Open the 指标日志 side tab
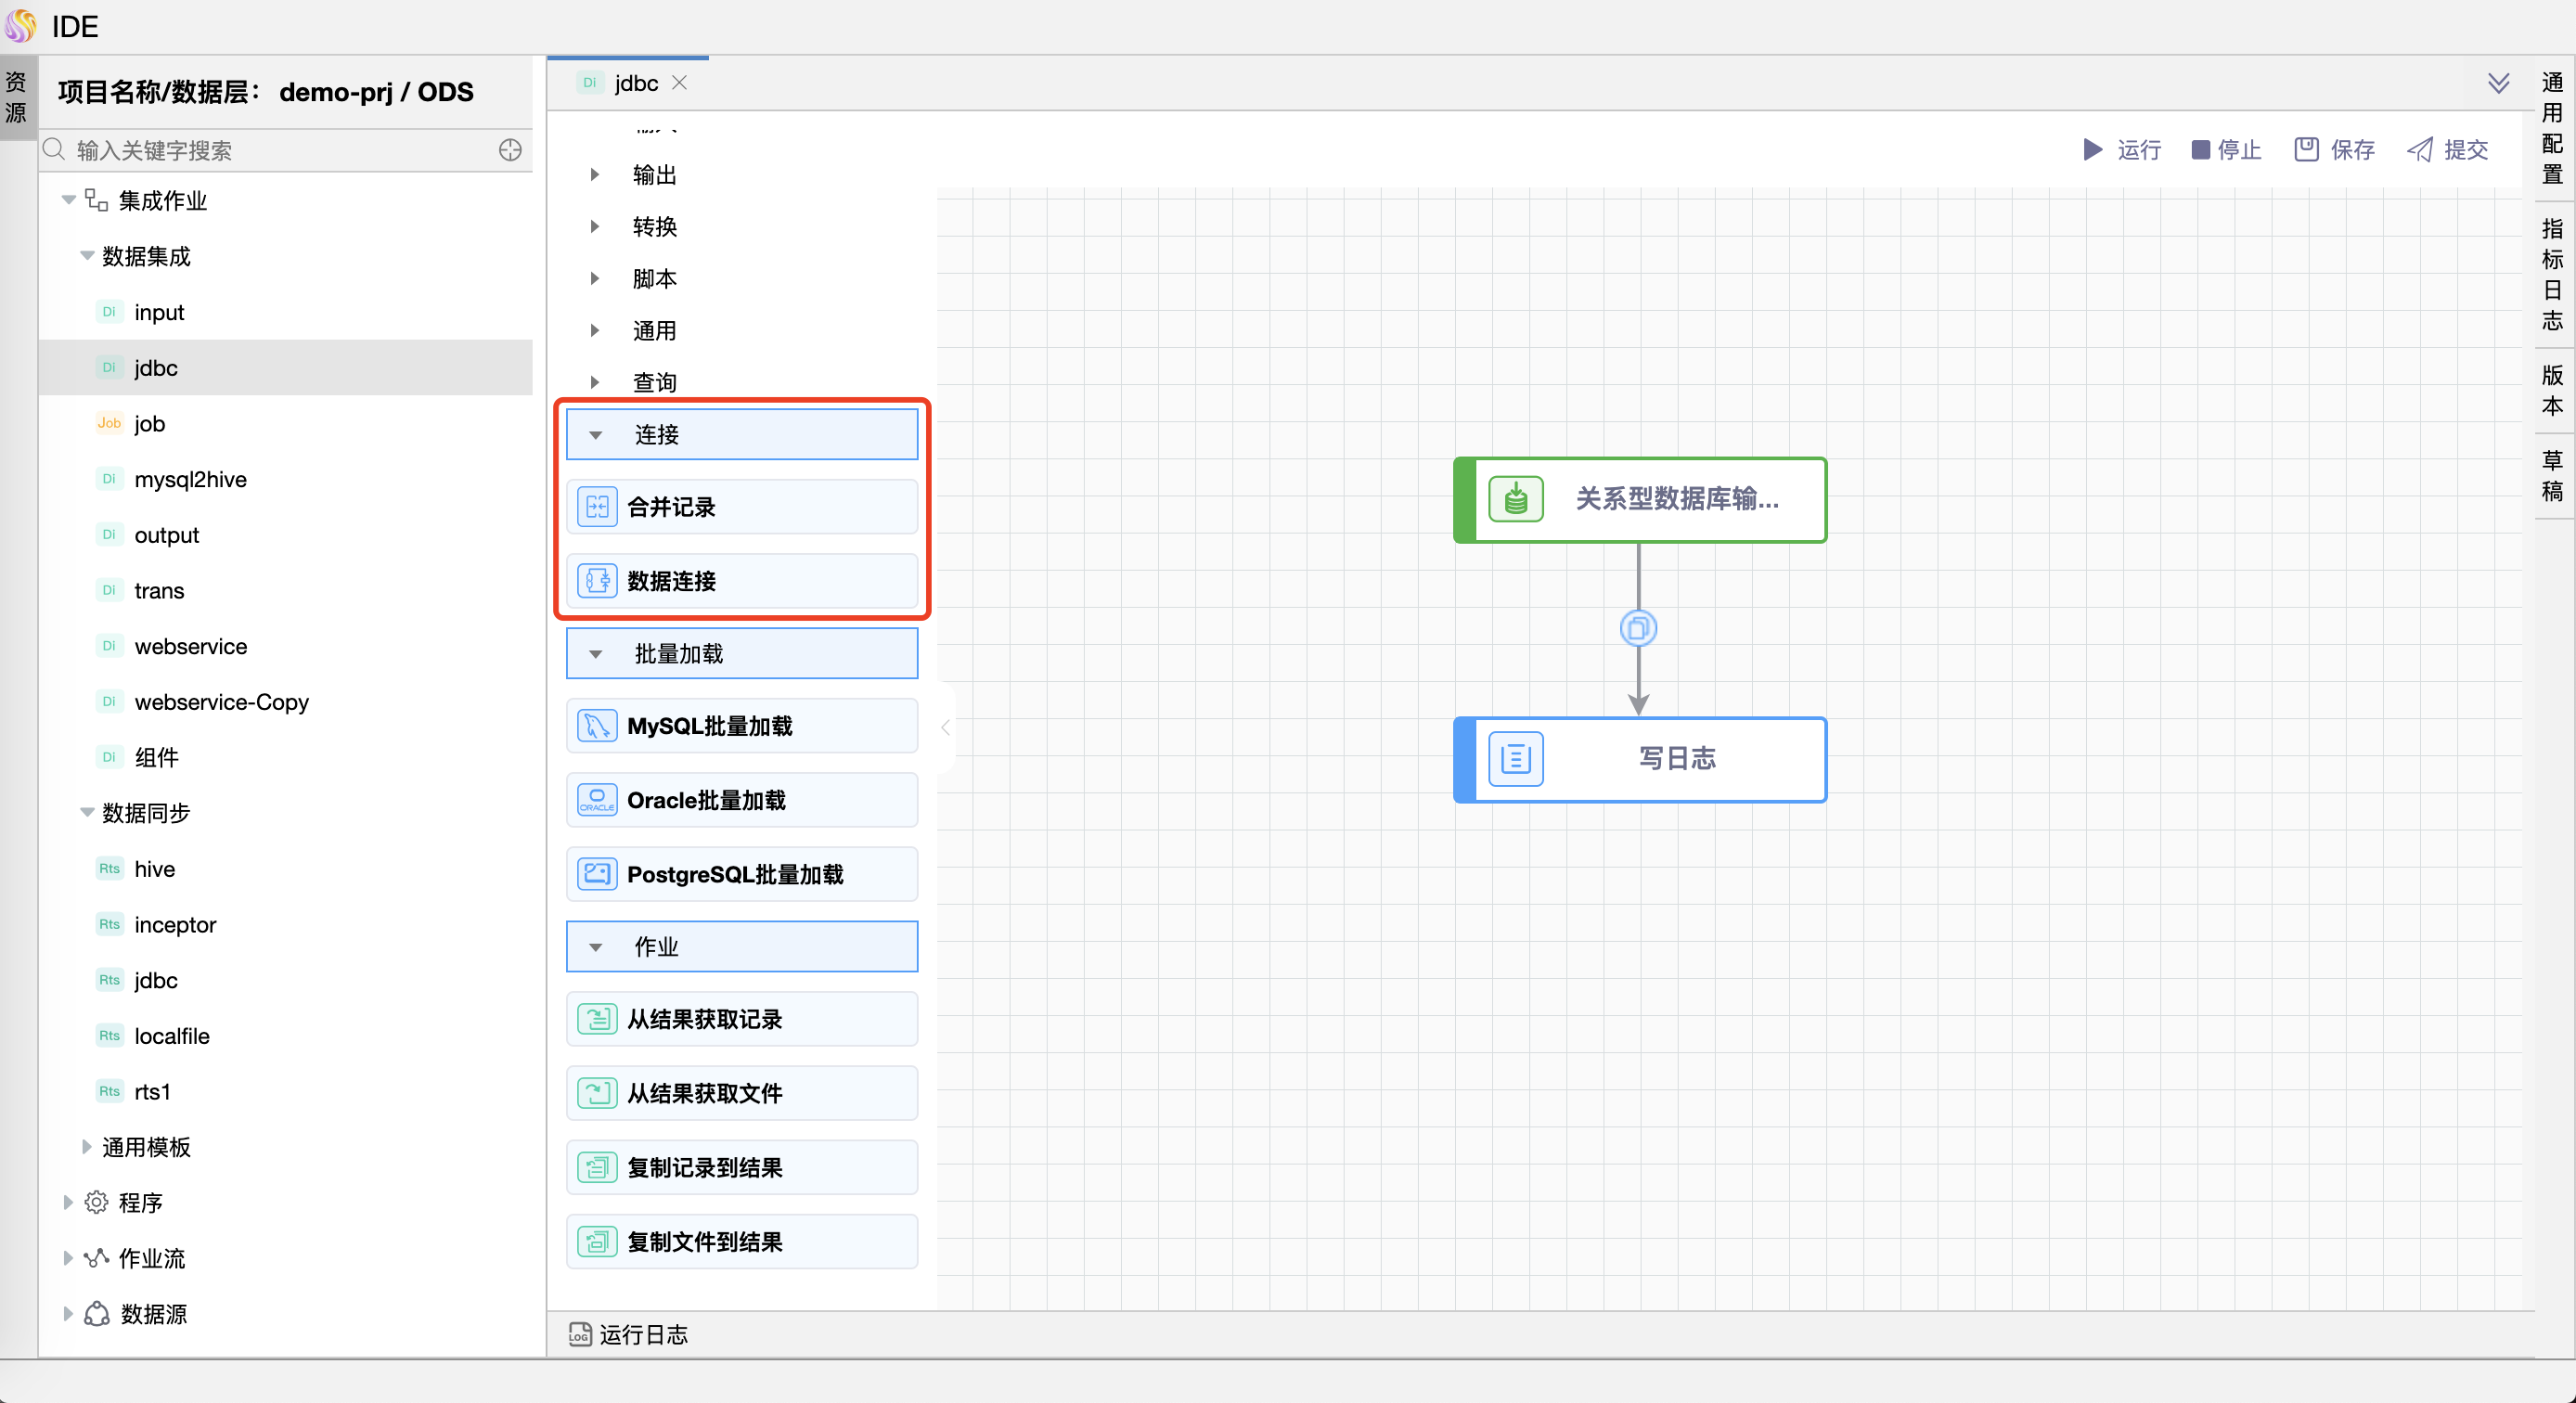The width and height of the screenshot is (2576, 1403). (2552, 275)
